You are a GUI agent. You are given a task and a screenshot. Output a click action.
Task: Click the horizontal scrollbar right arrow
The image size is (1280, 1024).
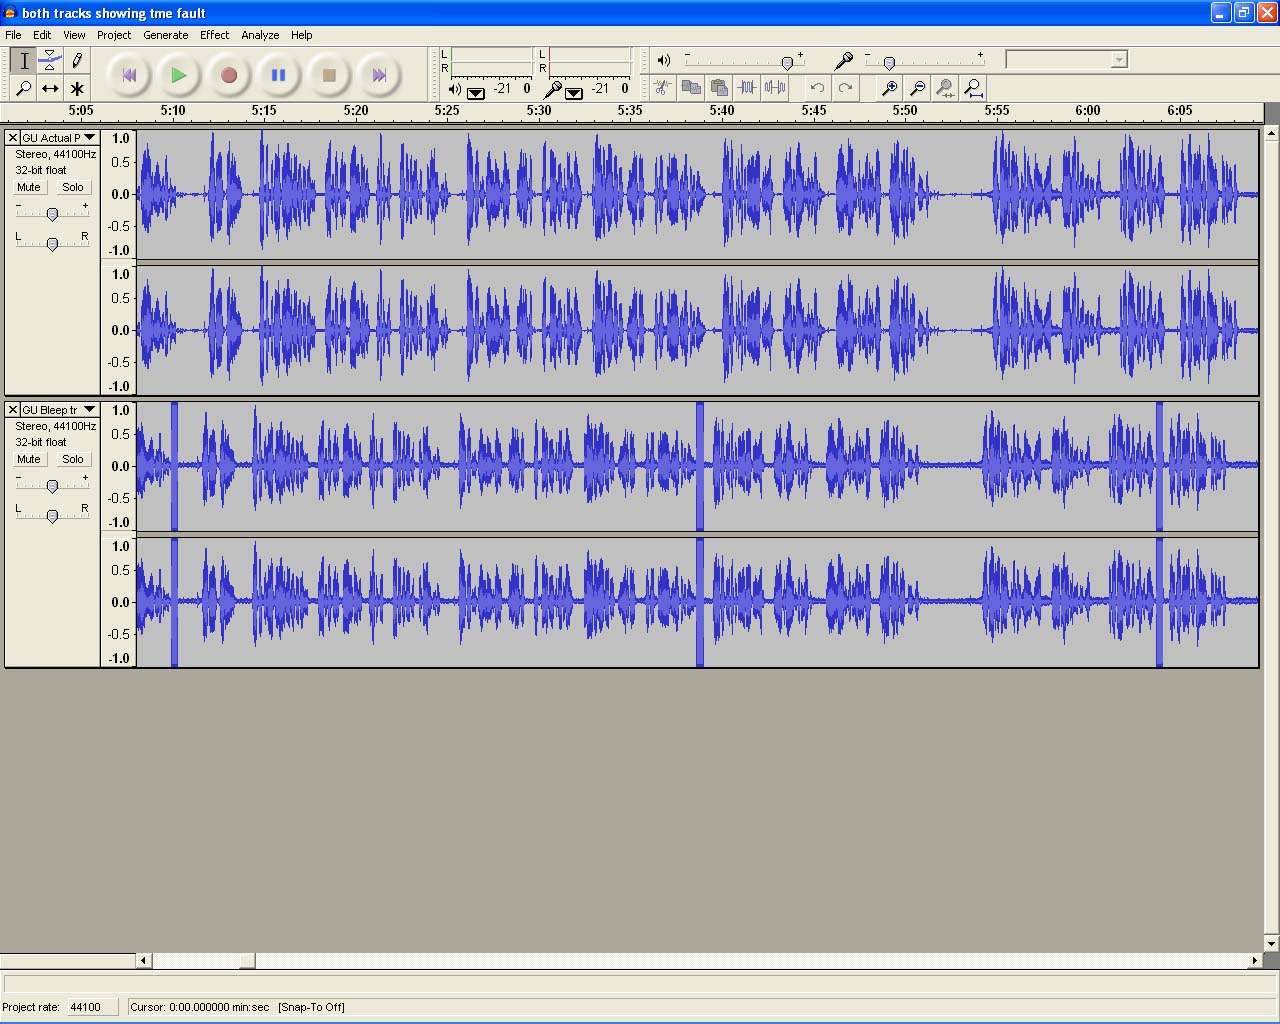click(1254, 961)
